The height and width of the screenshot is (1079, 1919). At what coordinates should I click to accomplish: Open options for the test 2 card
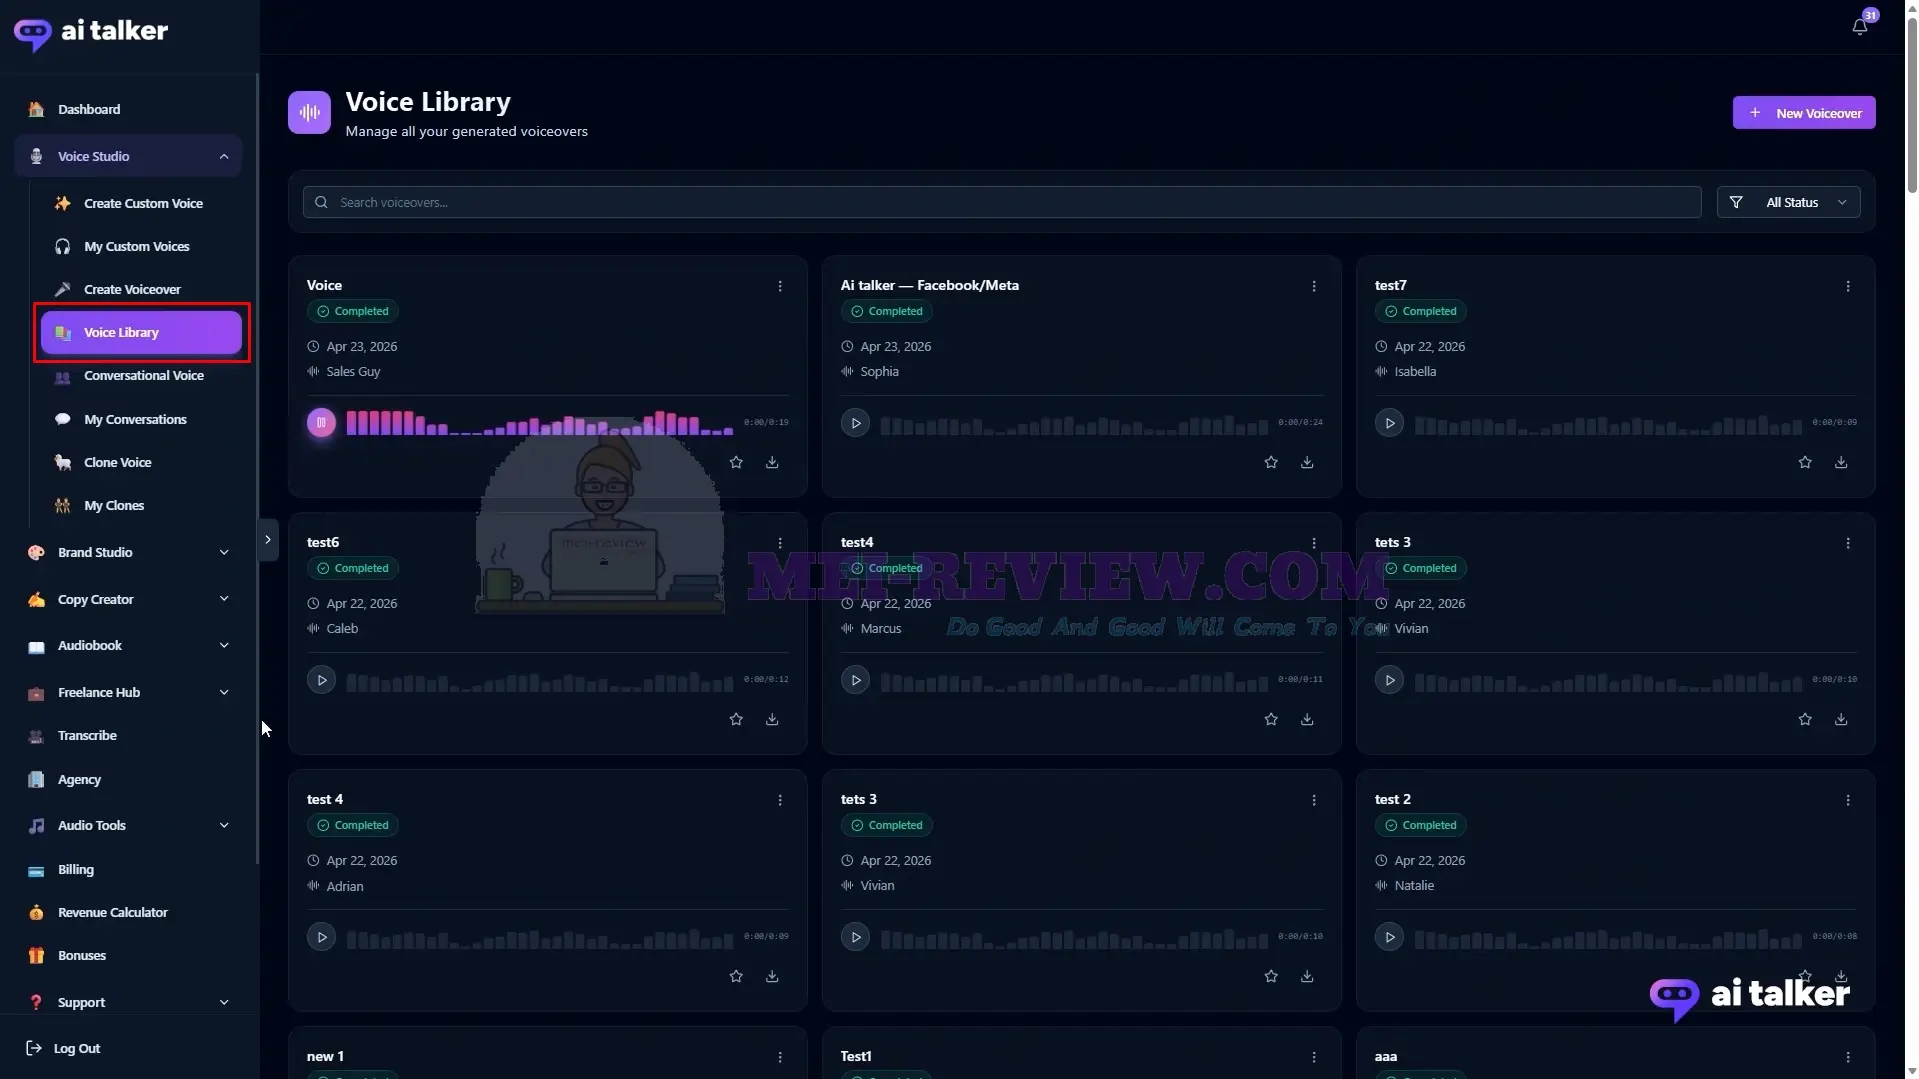pyautogui.click(x=1848, y=800)
